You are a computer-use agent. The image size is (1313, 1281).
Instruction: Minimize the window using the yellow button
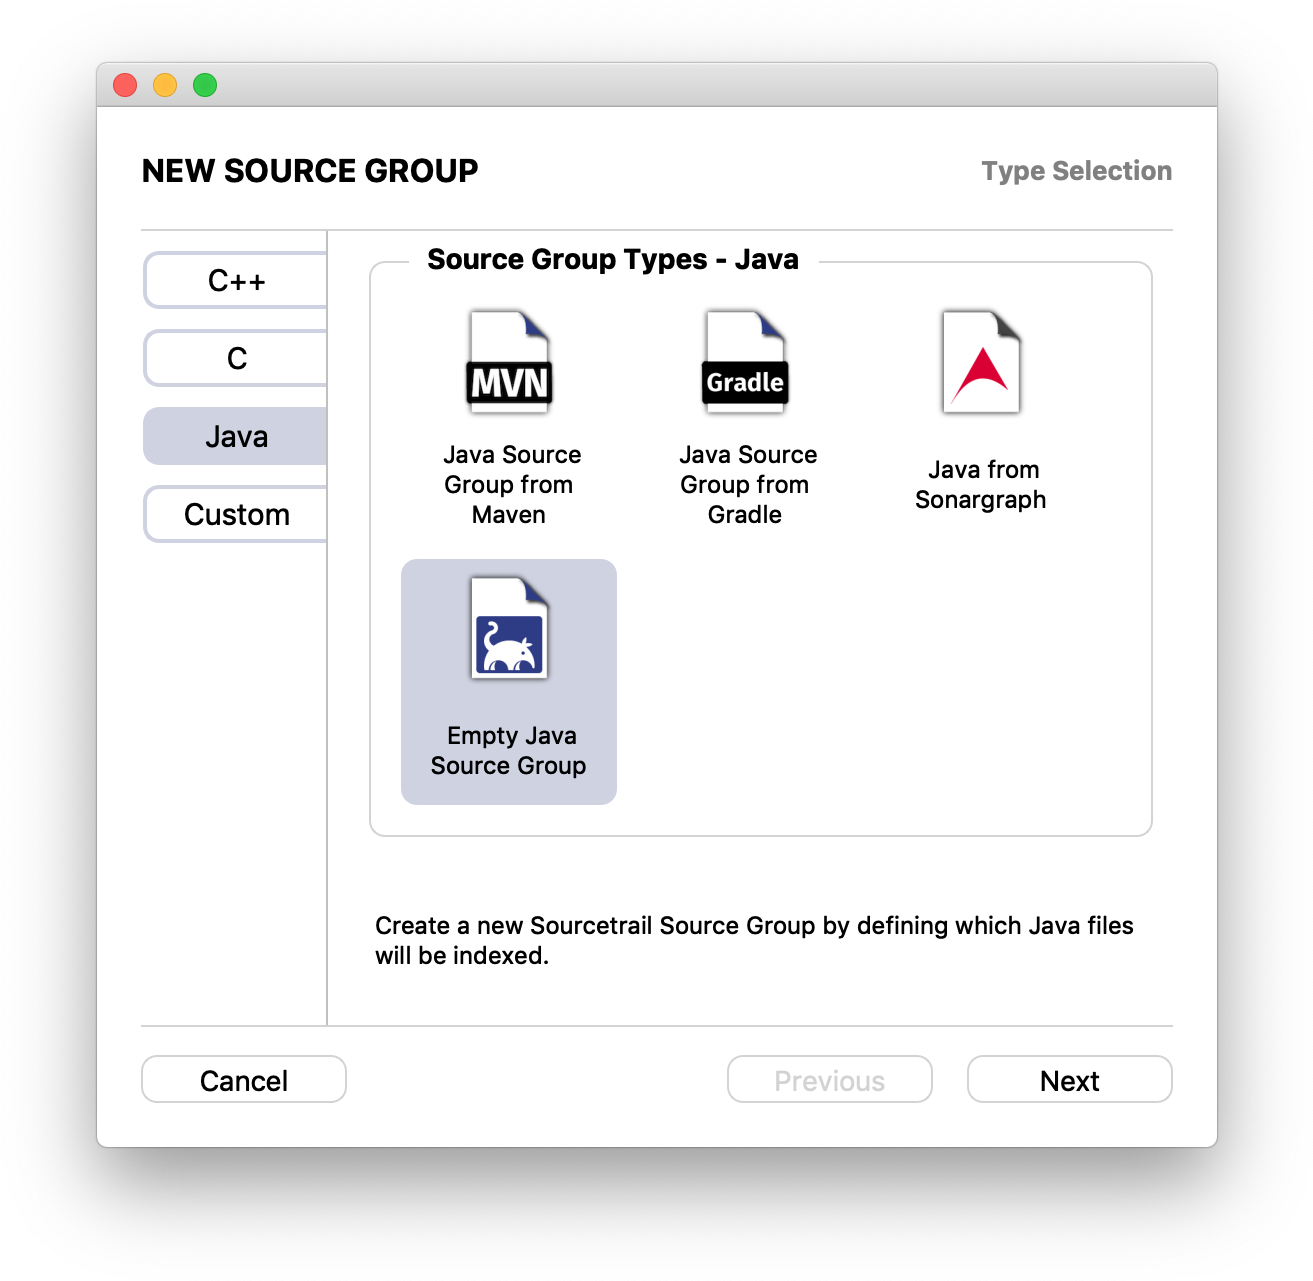[165, 86]
